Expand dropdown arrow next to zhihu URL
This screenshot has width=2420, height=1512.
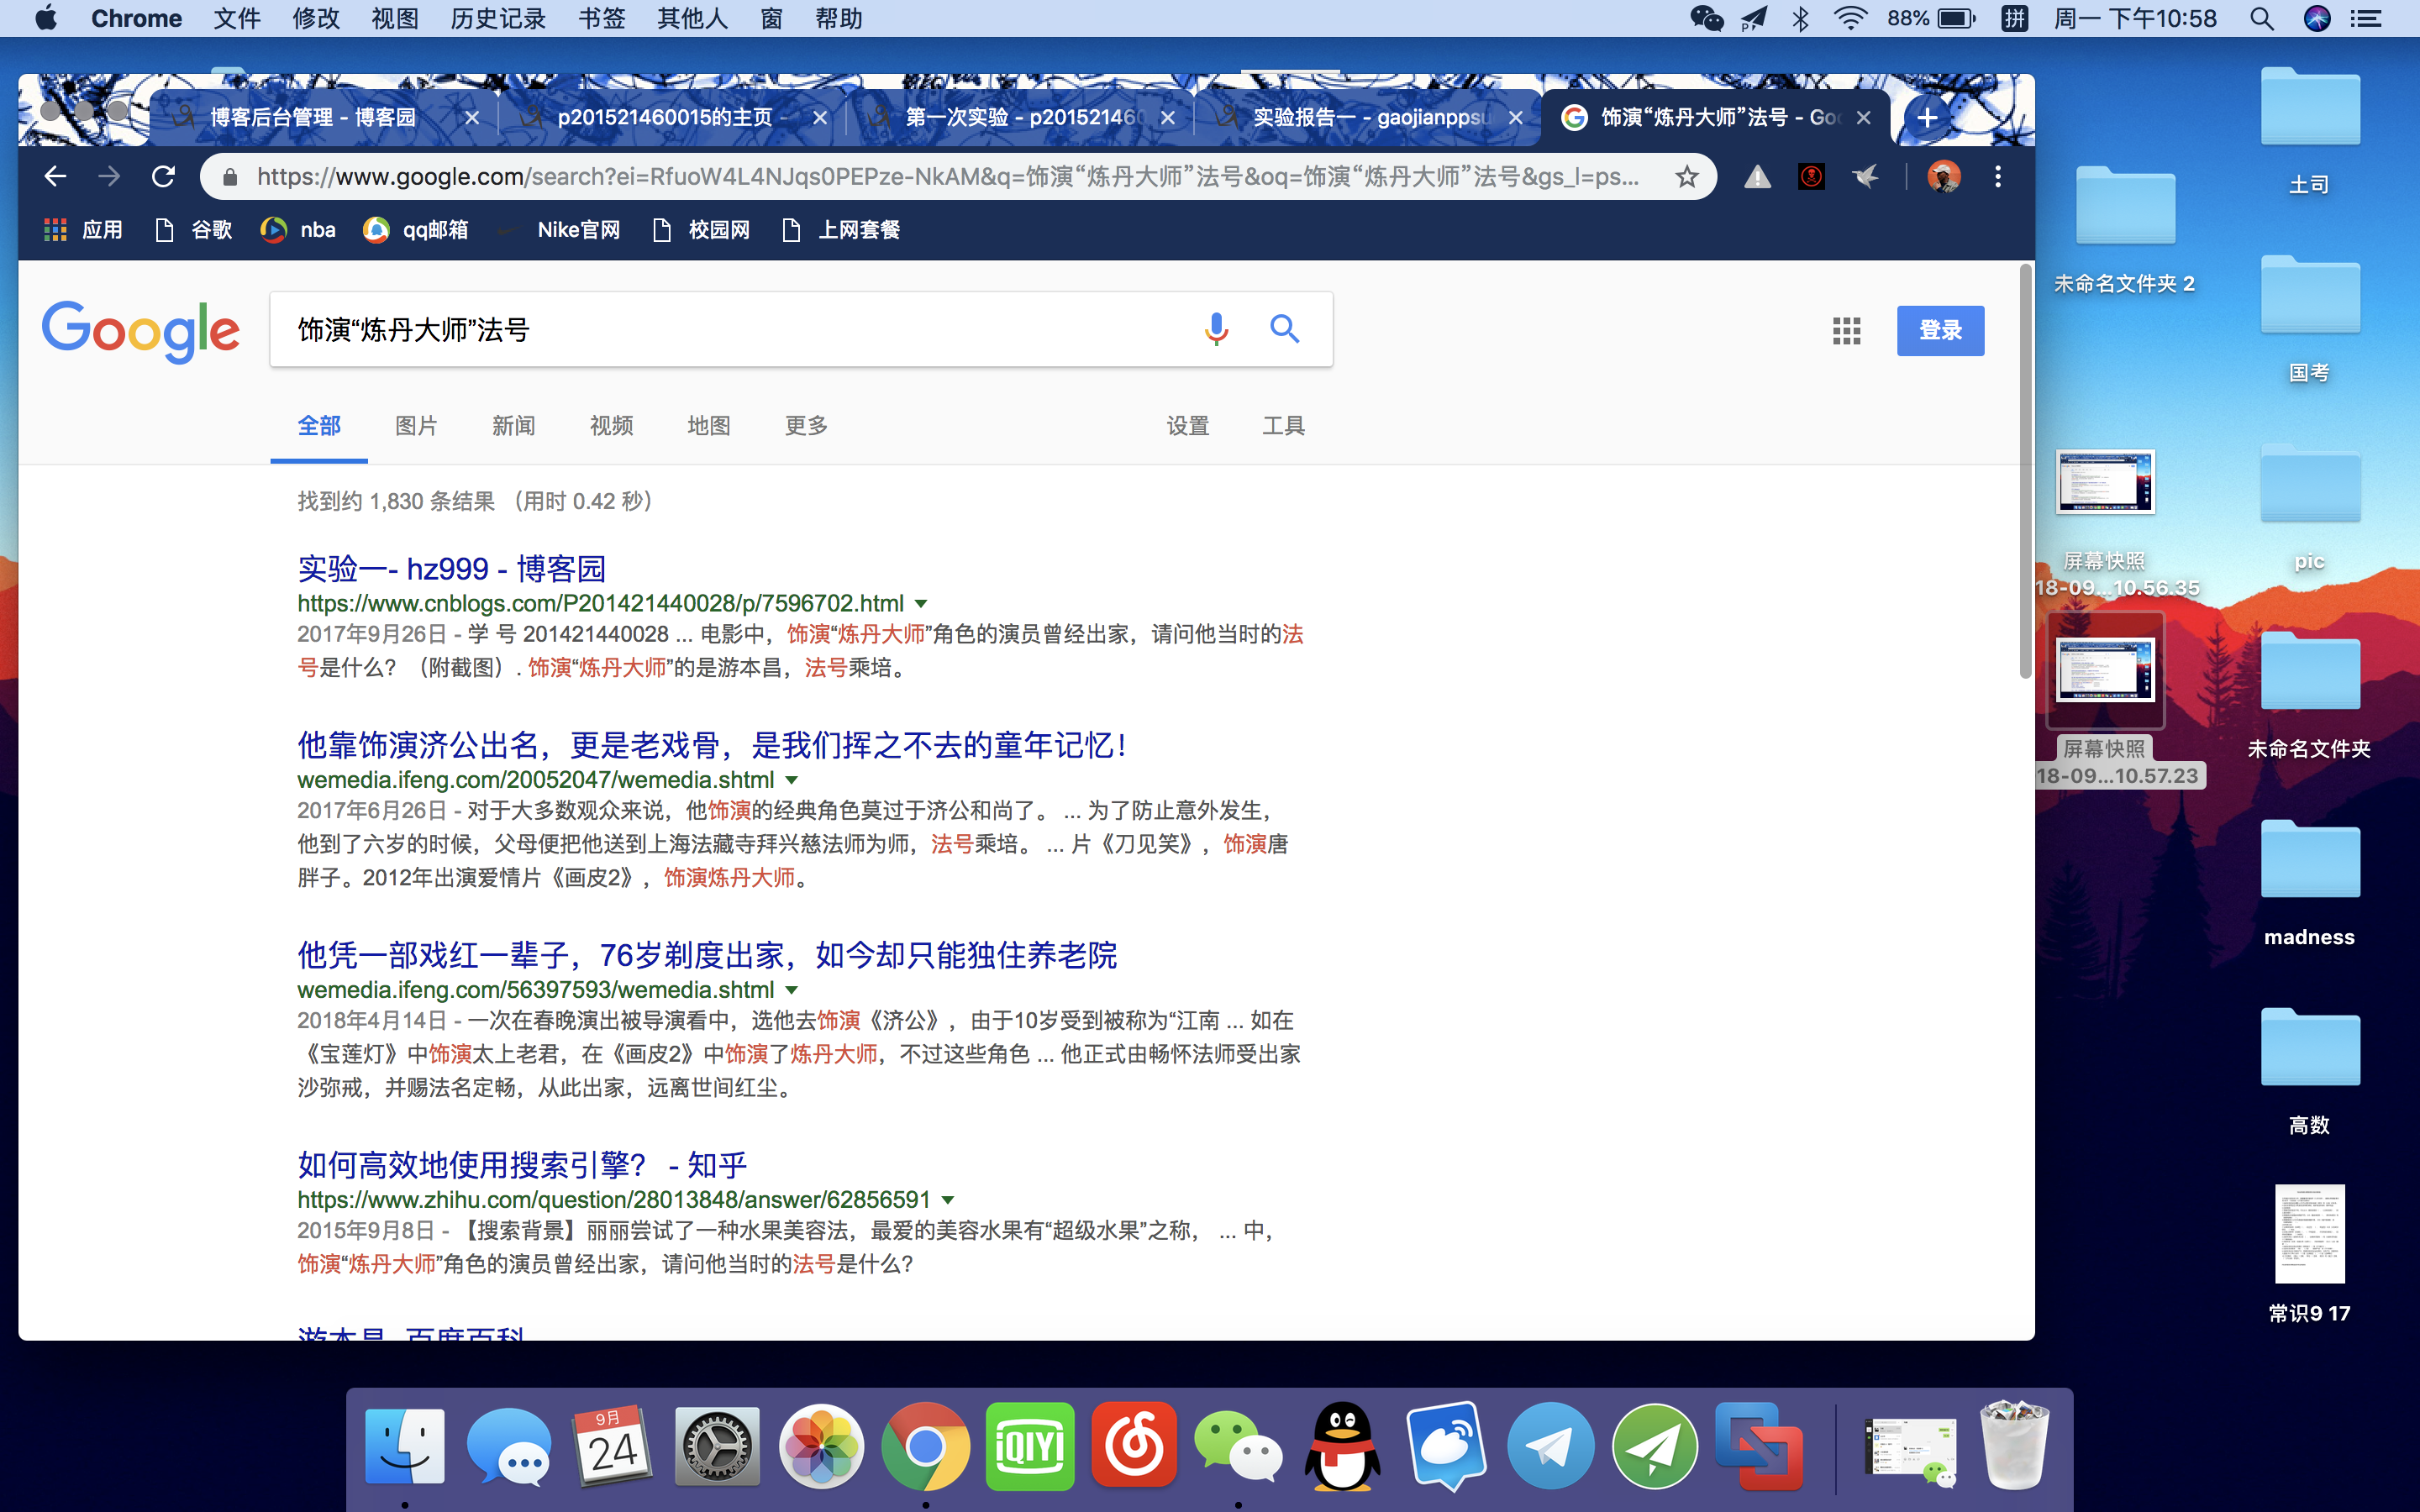click(x=948, y=1200)
